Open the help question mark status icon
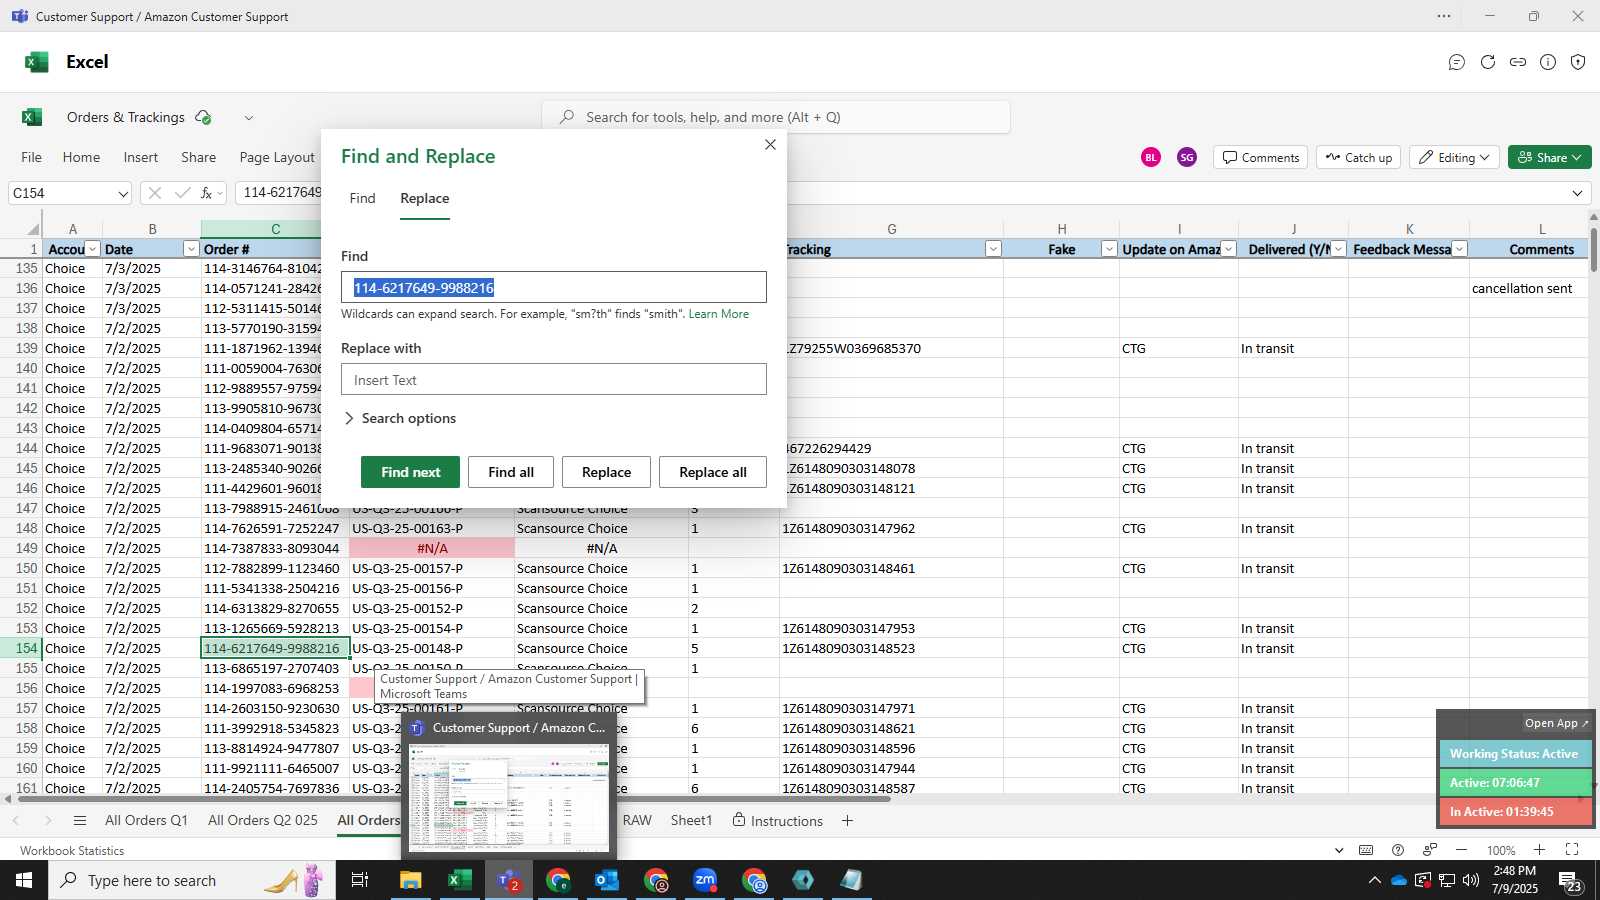This screenshot has height=900, width=1600. [x=1398, y=850]
